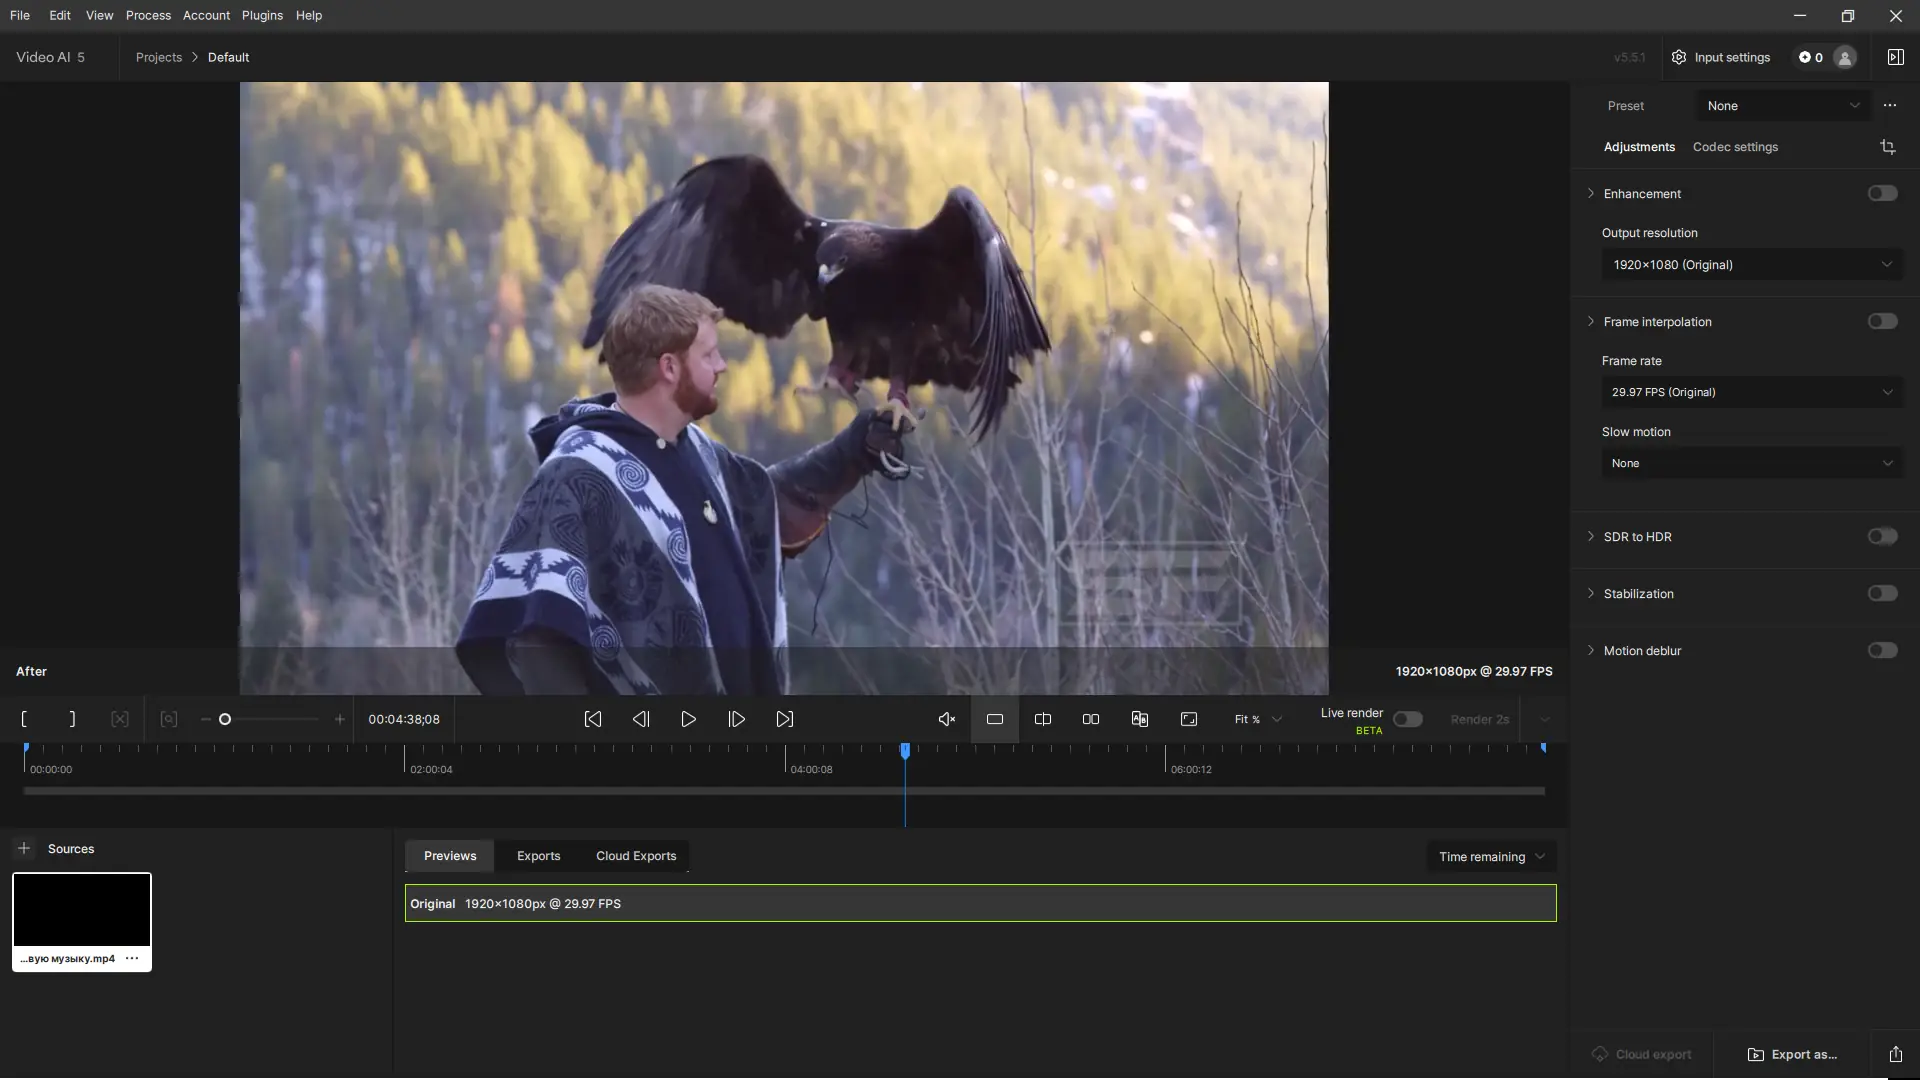This screenshot has height=1080, width=1920.
Task: Select side-by-side view icon
Action: [1091, 719]
